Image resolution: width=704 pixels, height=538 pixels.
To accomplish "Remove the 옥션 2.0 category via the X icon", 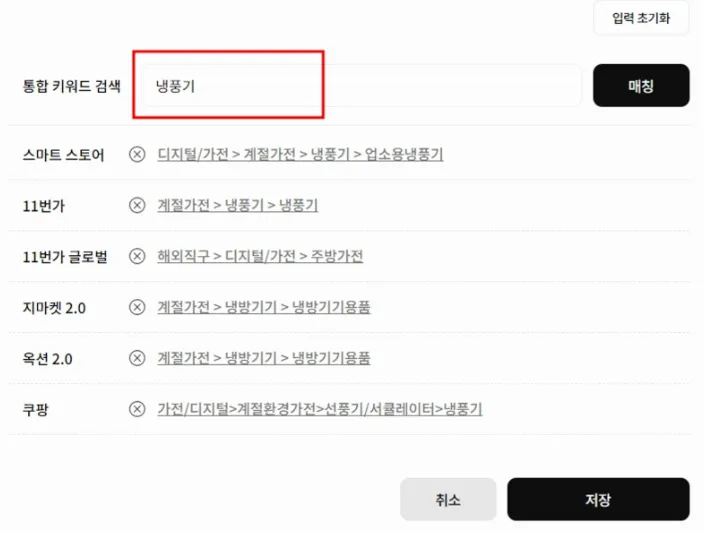I will [x=137, y=358].
